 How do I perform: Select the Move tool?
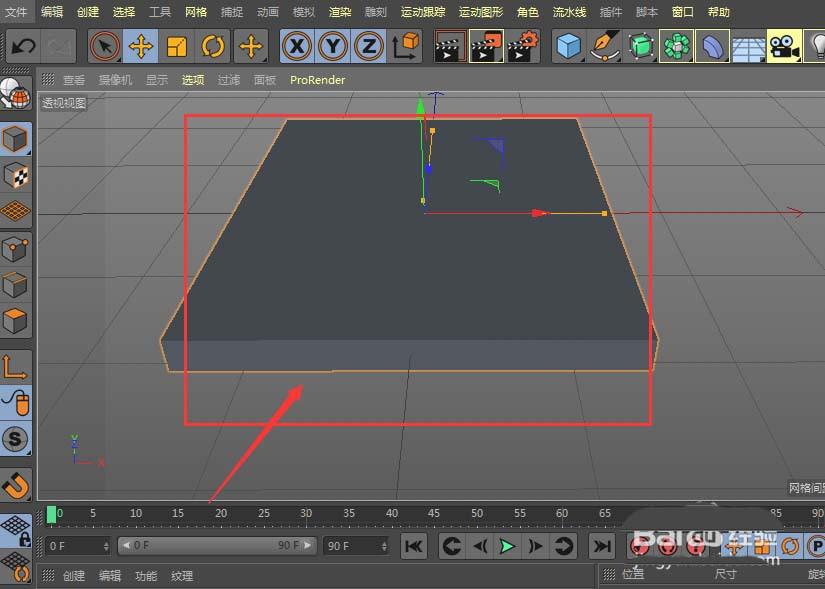[141, 46]
